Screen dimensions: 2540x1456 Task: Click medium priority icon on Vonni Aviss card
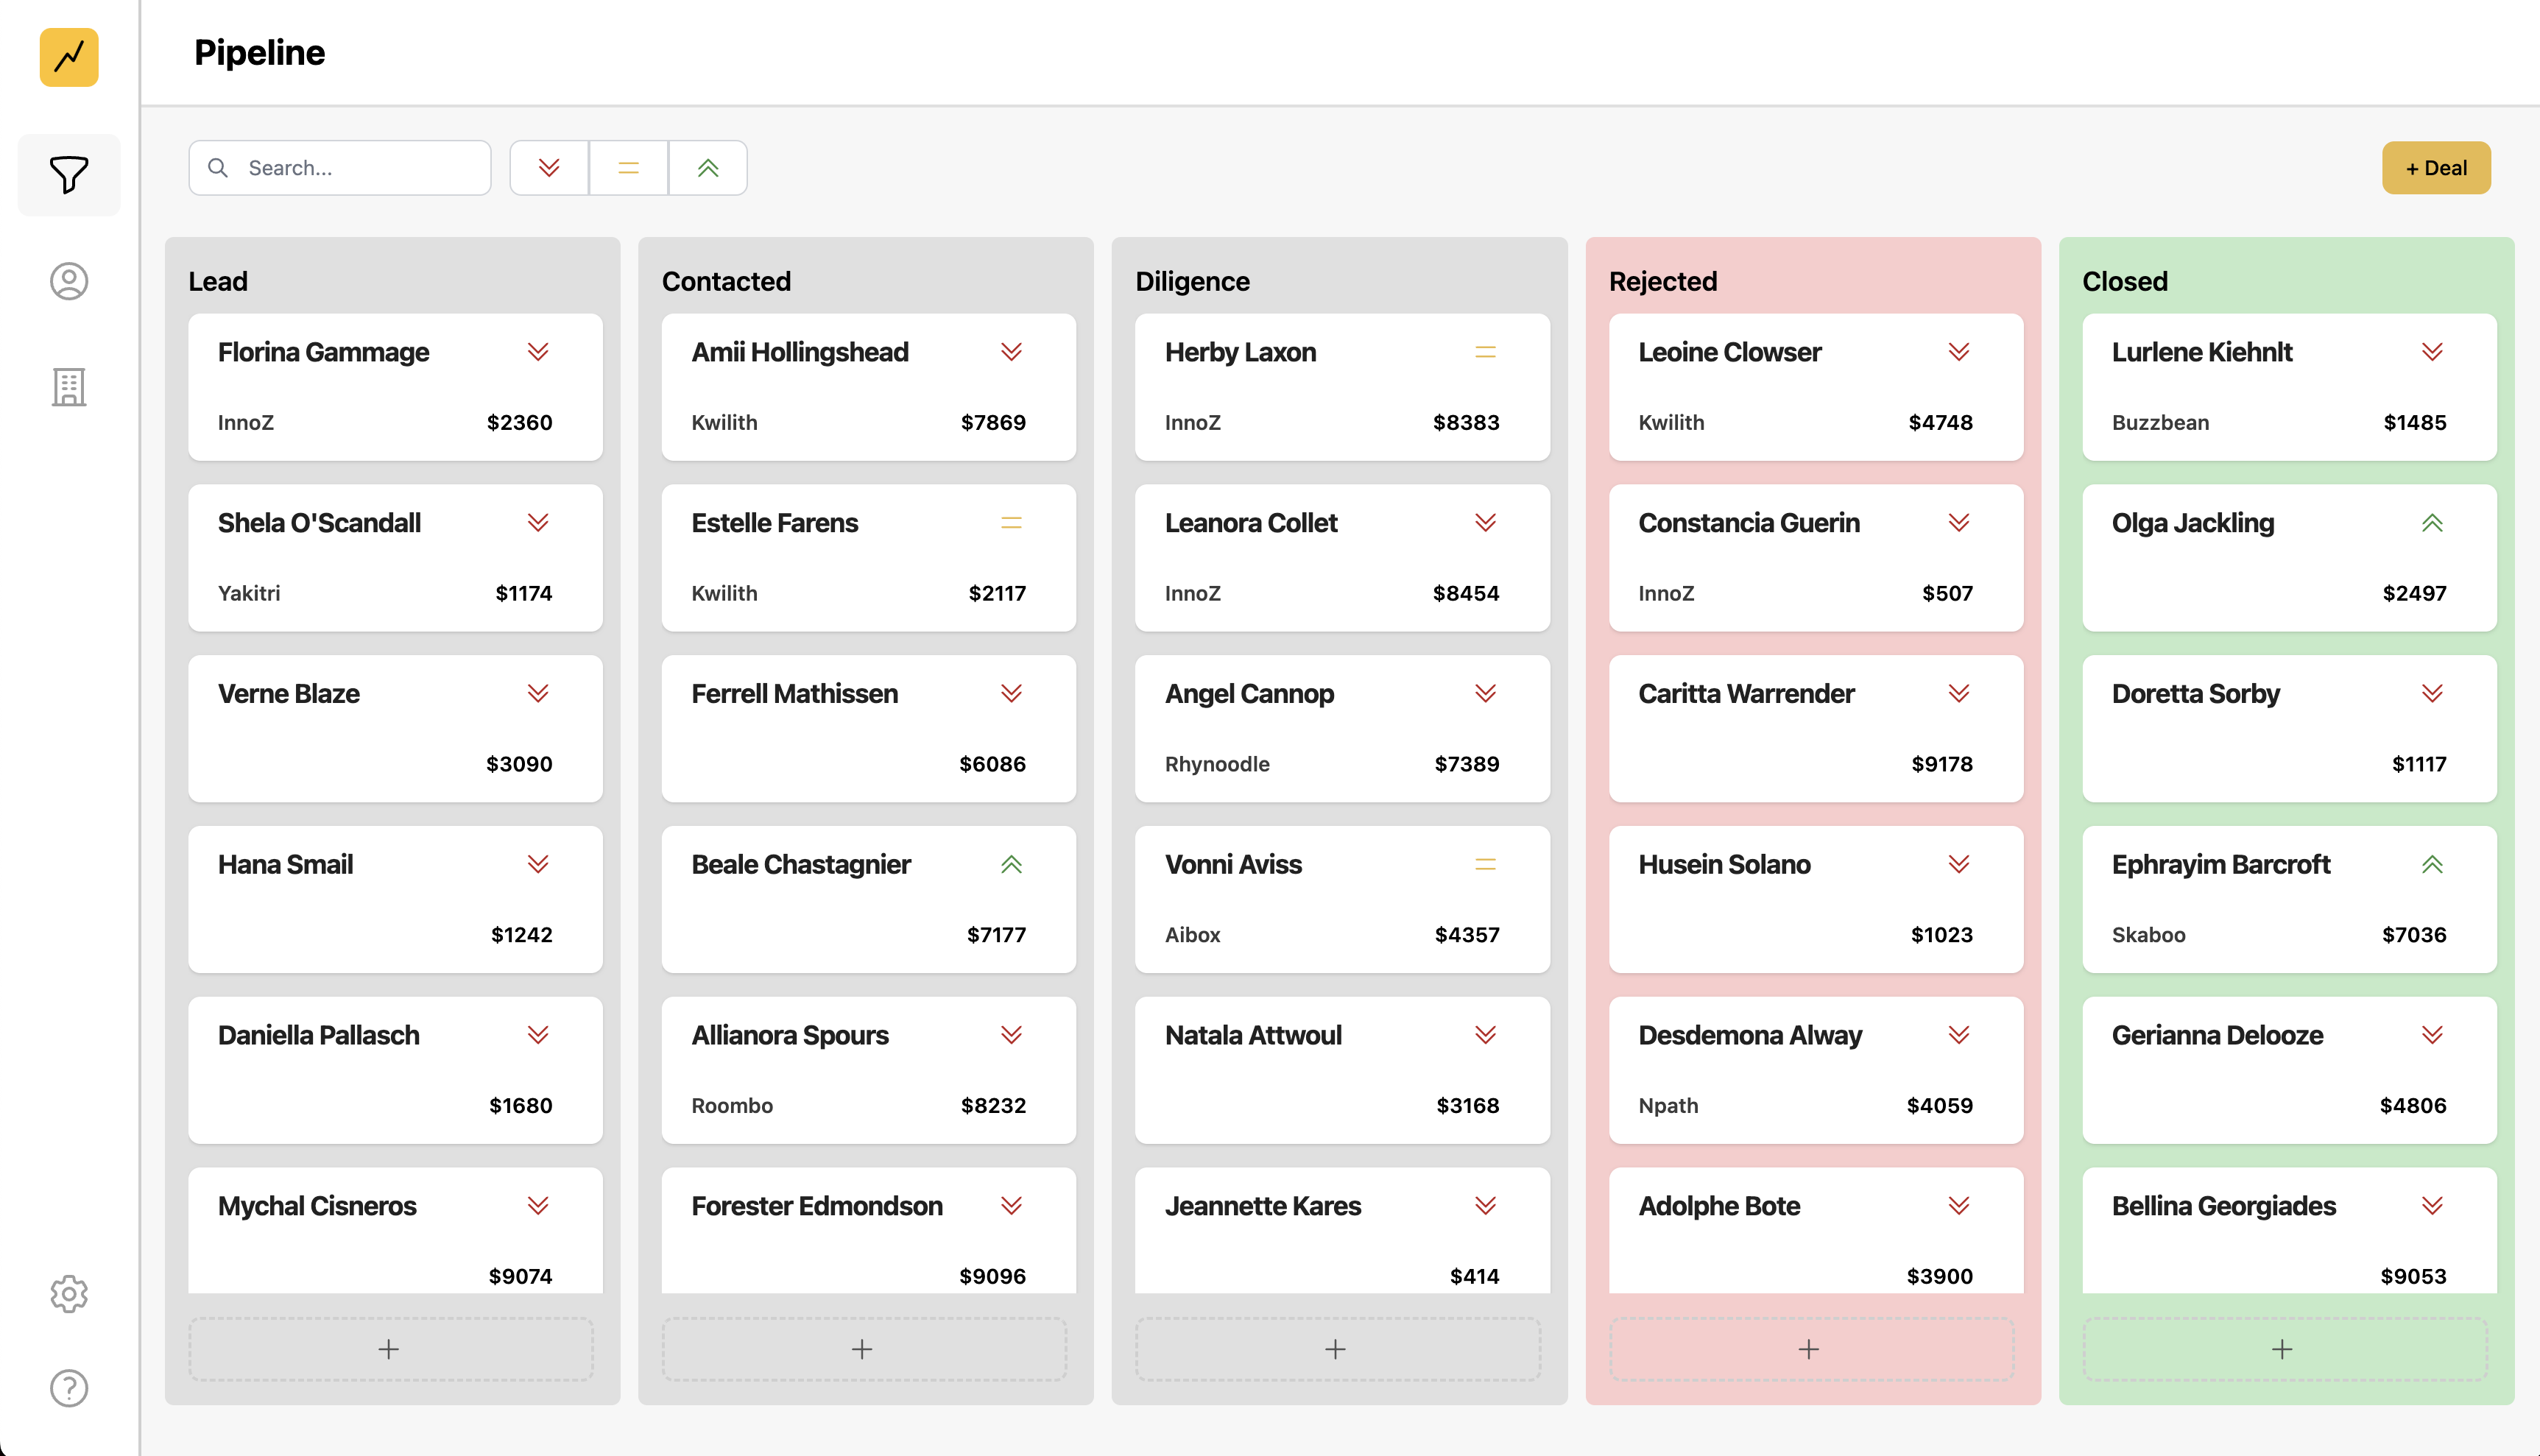tap(1485, 864)
